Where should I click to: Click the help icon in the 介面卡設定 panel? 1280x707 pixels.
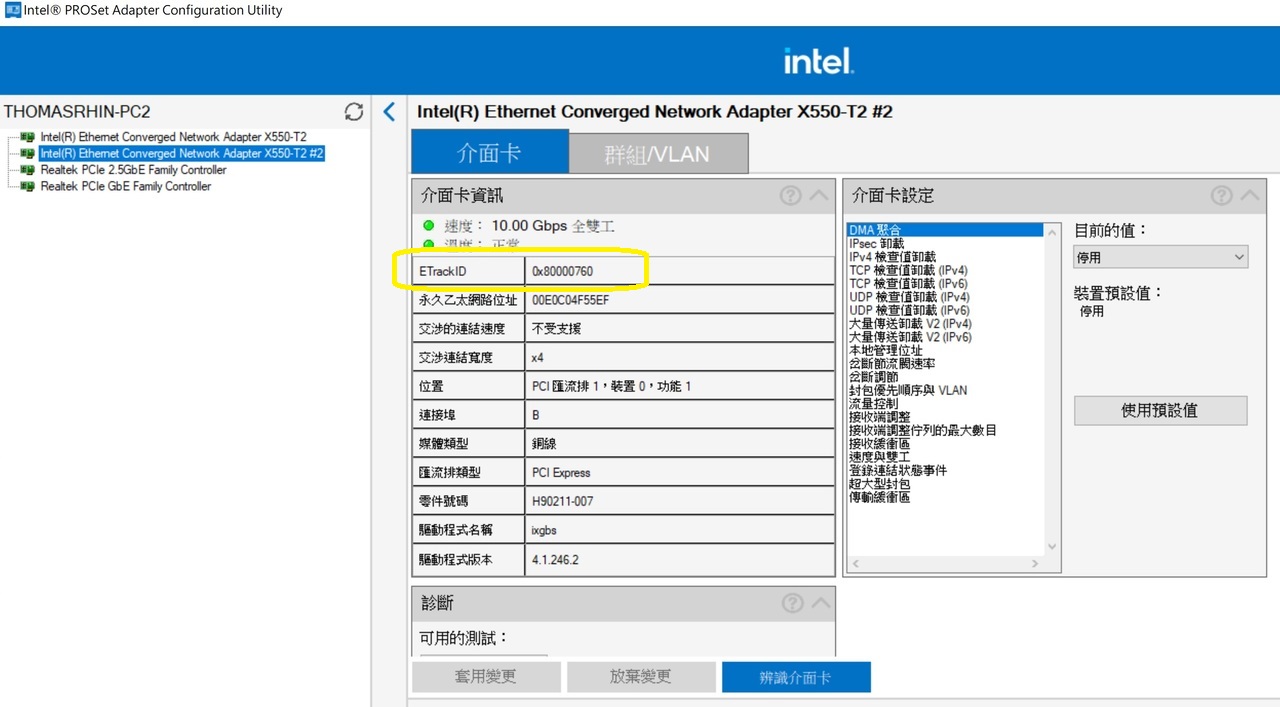[1221, 195]
